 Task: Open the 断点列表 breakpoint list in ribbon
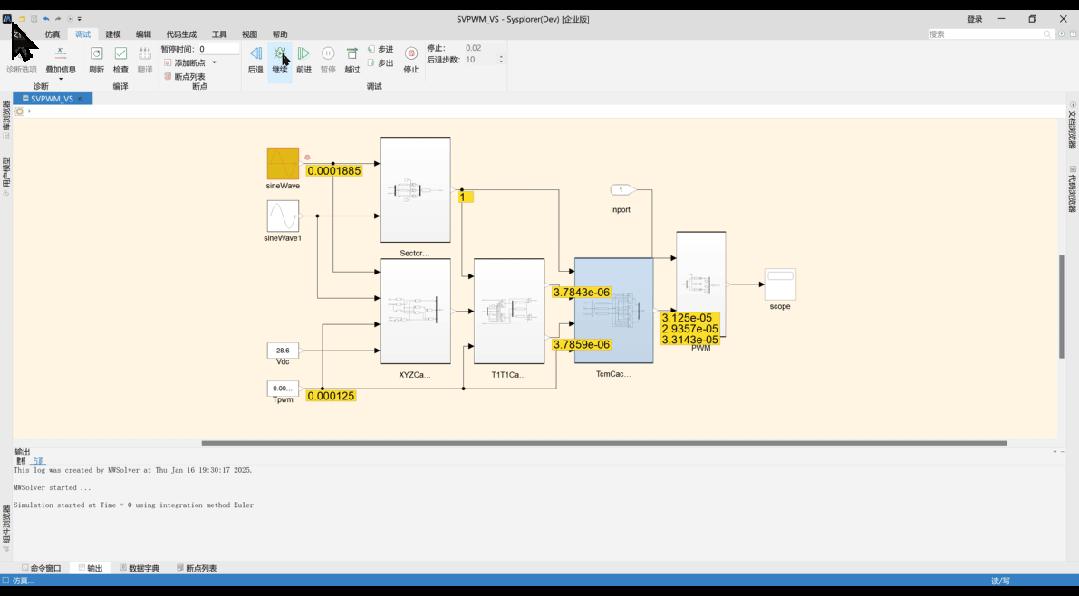(184, 76)
